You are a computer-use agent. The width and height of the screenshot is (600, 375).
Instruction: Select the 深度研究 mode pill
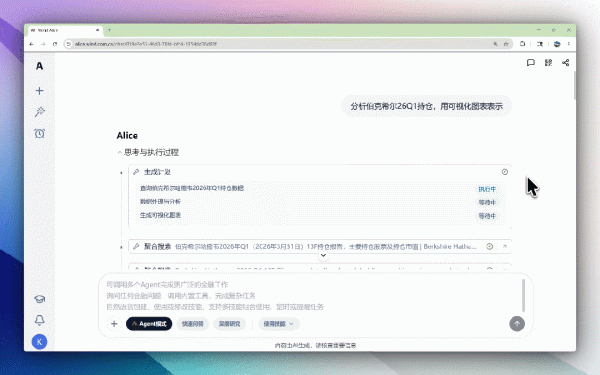click(x=229, y=324)
